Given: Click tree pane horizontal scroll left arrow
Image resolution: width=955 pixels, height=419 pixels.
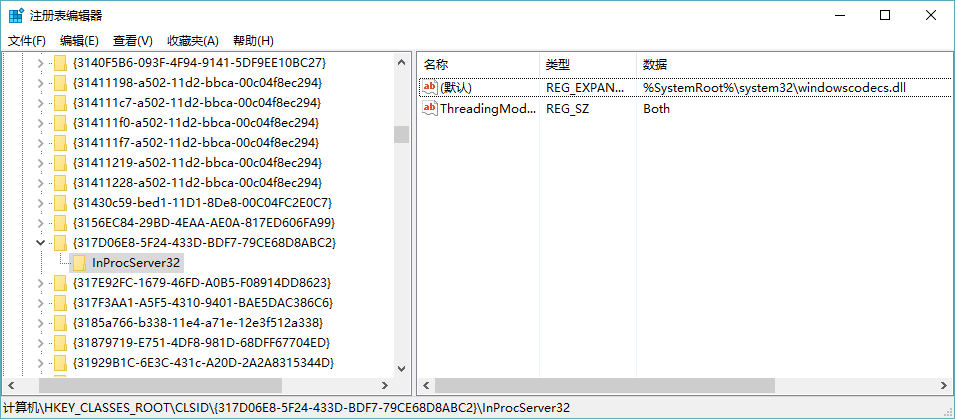Looking at the screenshot, I should [10, 386].
